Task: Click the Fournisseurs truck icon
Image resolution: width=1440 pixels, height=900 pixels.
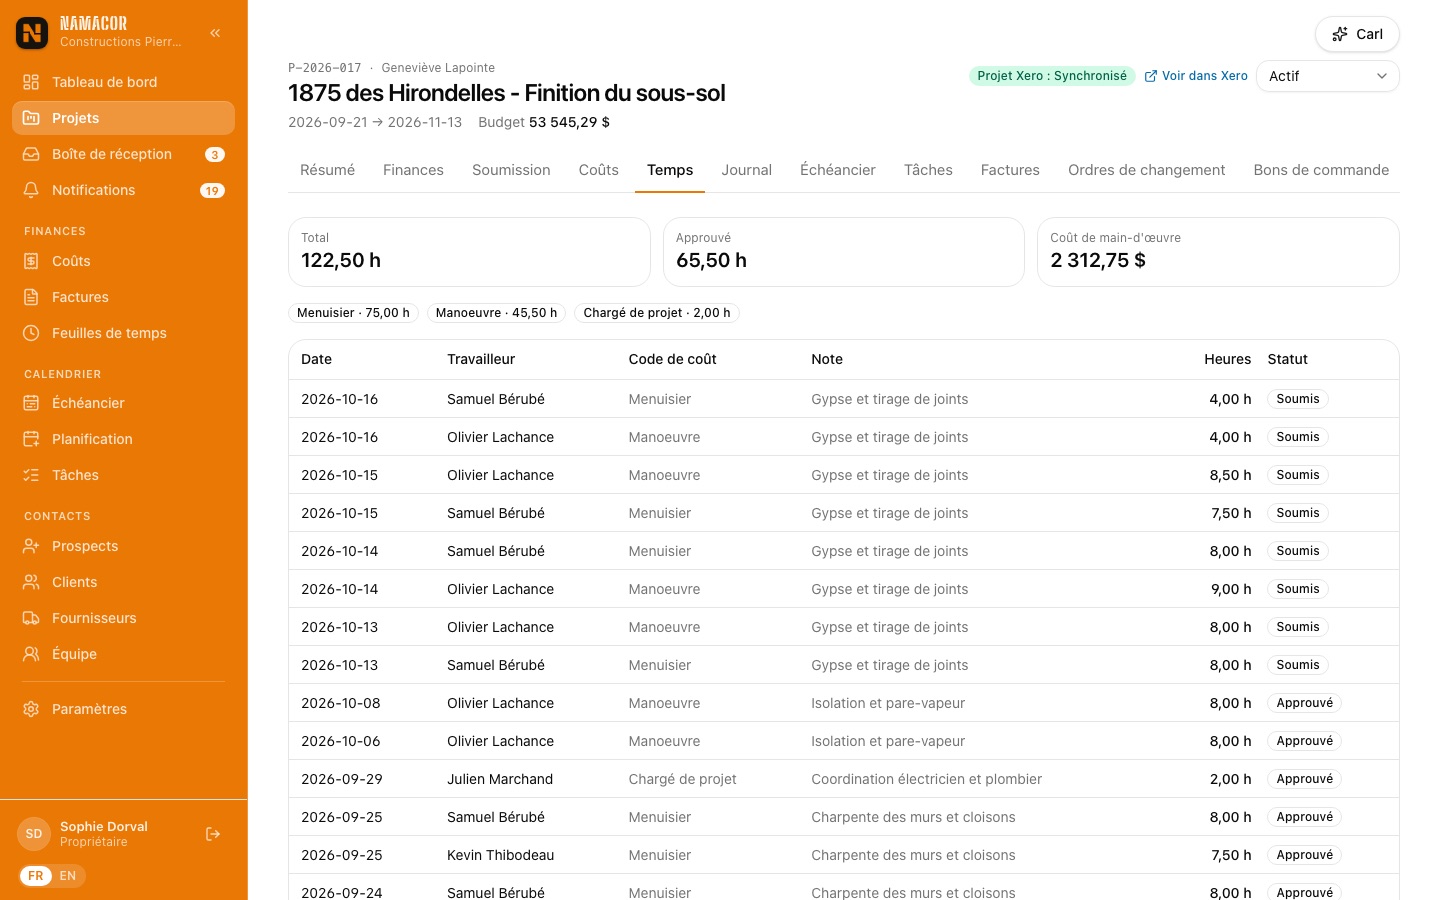Action: [31, 618]
